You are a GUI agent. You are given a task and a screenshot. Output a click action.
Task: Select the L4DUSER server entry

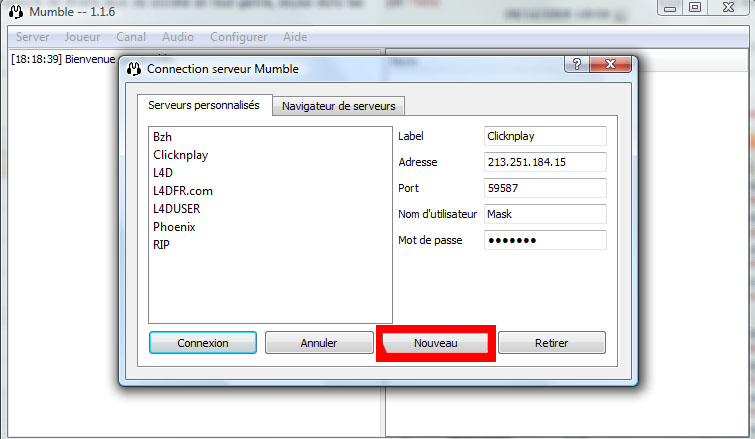pos(270,209)
